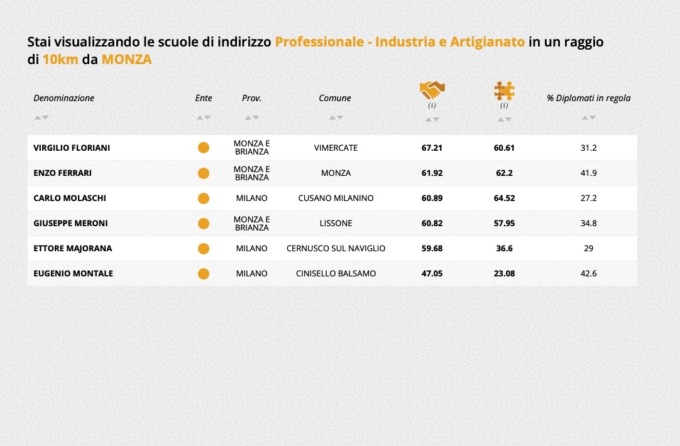Click orange Ente dot for Eugenio Montale
The image size is (680, 446).
(x=203, y=274)
